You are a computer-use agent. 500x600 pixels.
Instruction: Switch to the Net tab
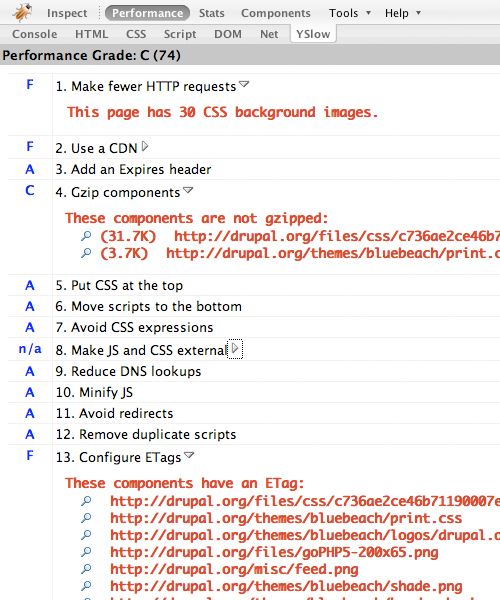[269, 34]
